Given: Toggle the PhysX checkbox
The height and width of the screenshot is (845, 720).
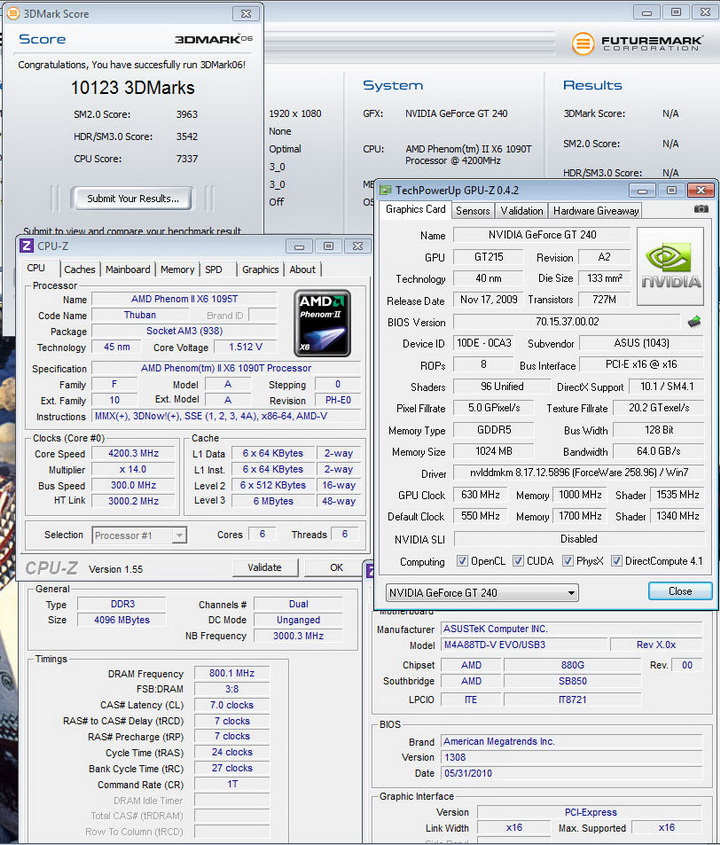Looking at the screenshot, I should [x=567, y=561].
